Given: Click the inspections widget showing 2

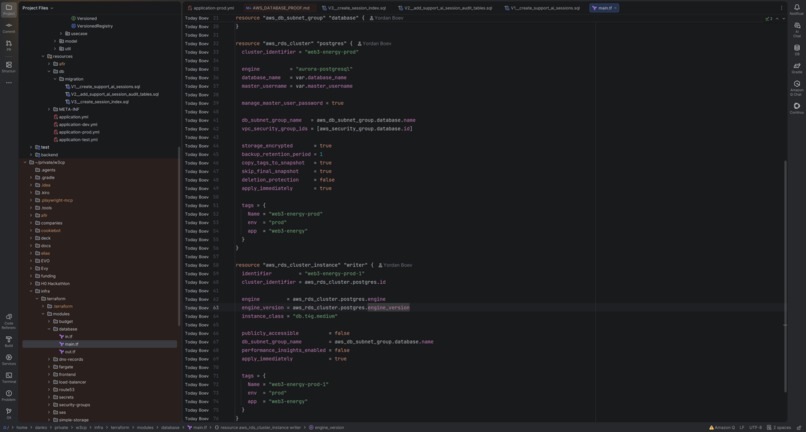Looking at the screenshot, I should (x=768, y=19).
